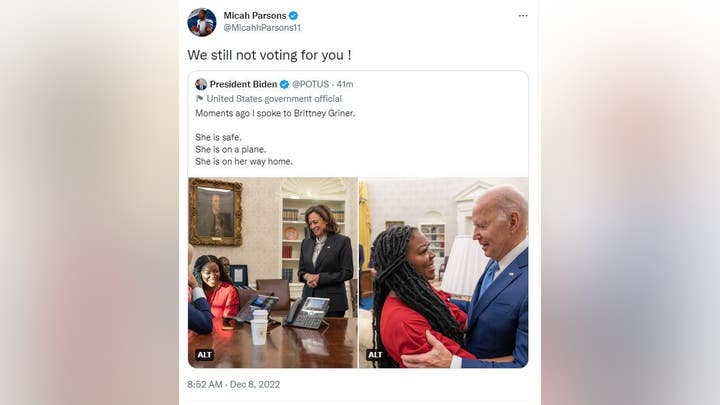Click the verified badge next to President Biden
The height and width of the screenshot is (405, 720).
pos(284,84)
